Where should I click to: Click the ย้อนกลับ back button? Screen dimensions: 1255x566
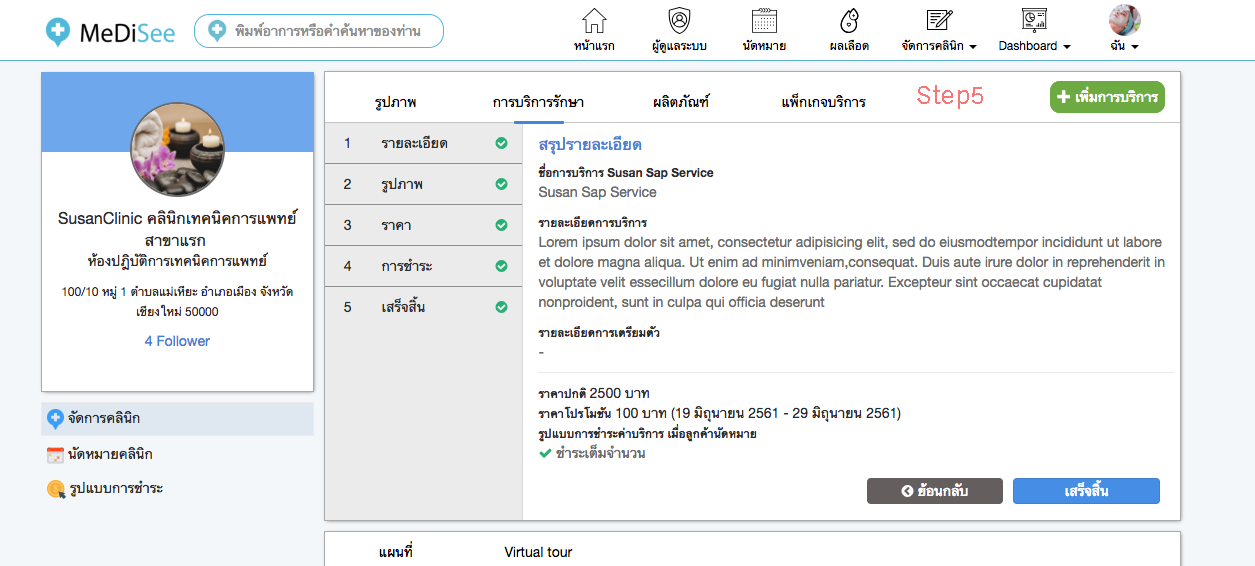[x=934, y=491]
